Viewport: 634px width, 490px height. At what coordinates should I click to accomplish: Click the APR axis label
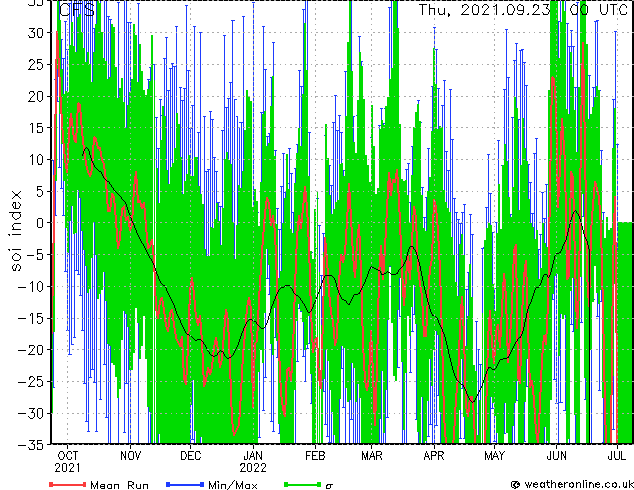coord(434,456)
